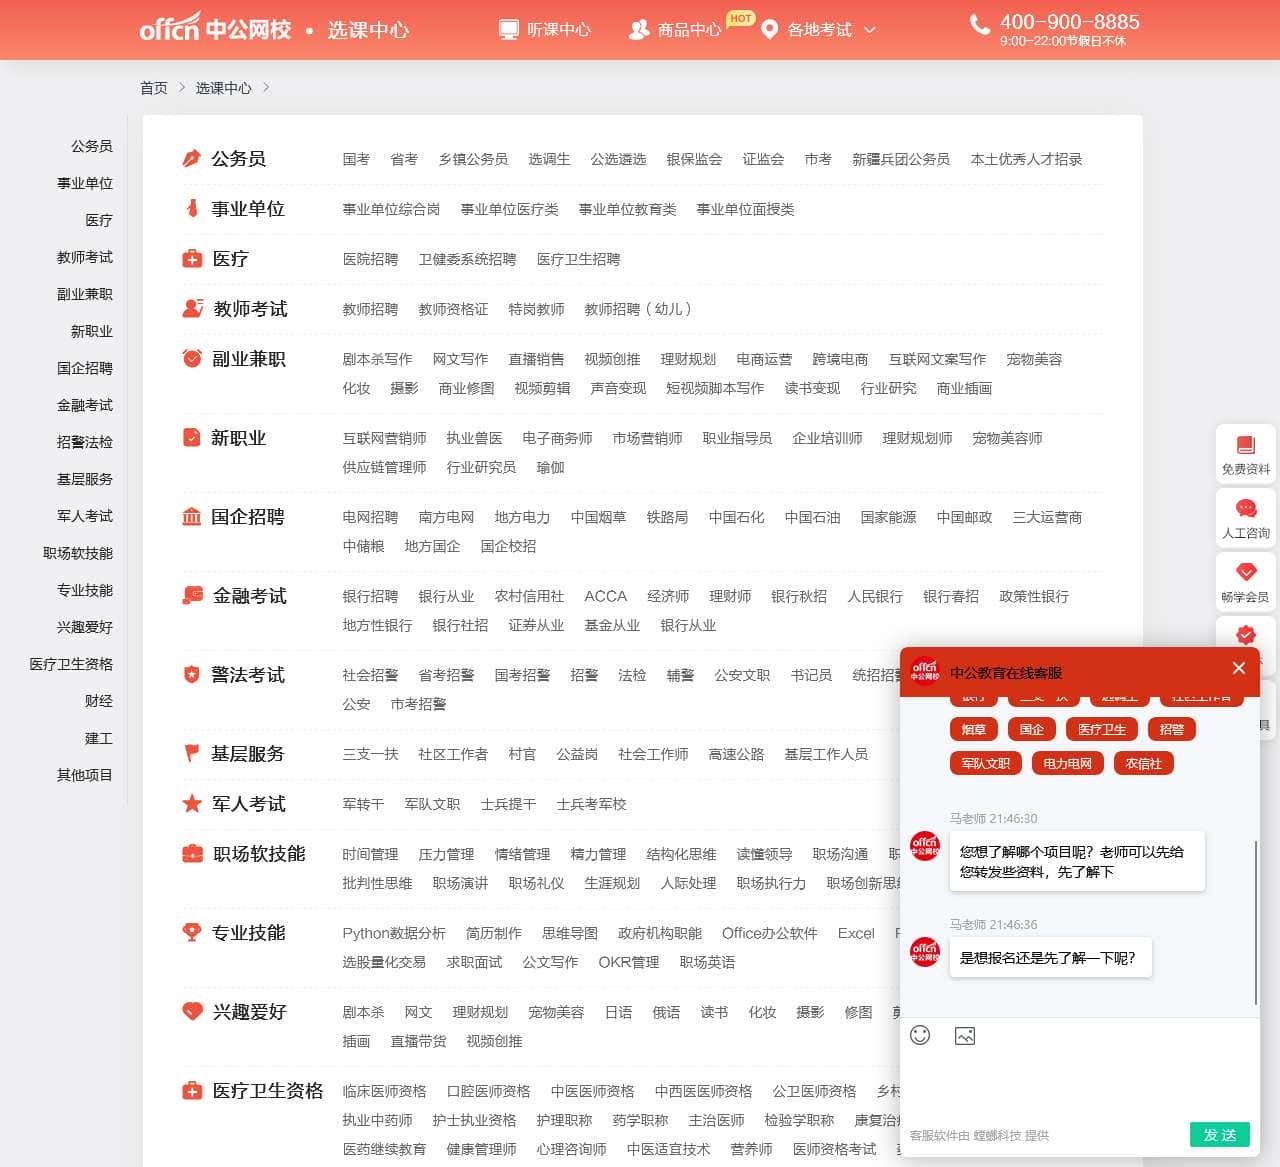Expand the 各地考试 dropdown menu

[821, 30]
